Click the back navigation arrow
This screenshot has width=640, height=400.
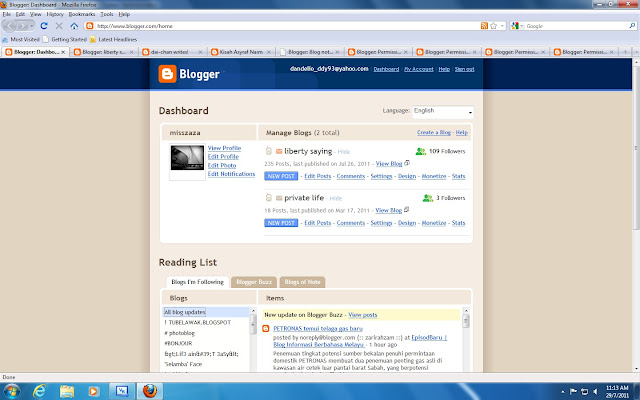tap(10, 26)
